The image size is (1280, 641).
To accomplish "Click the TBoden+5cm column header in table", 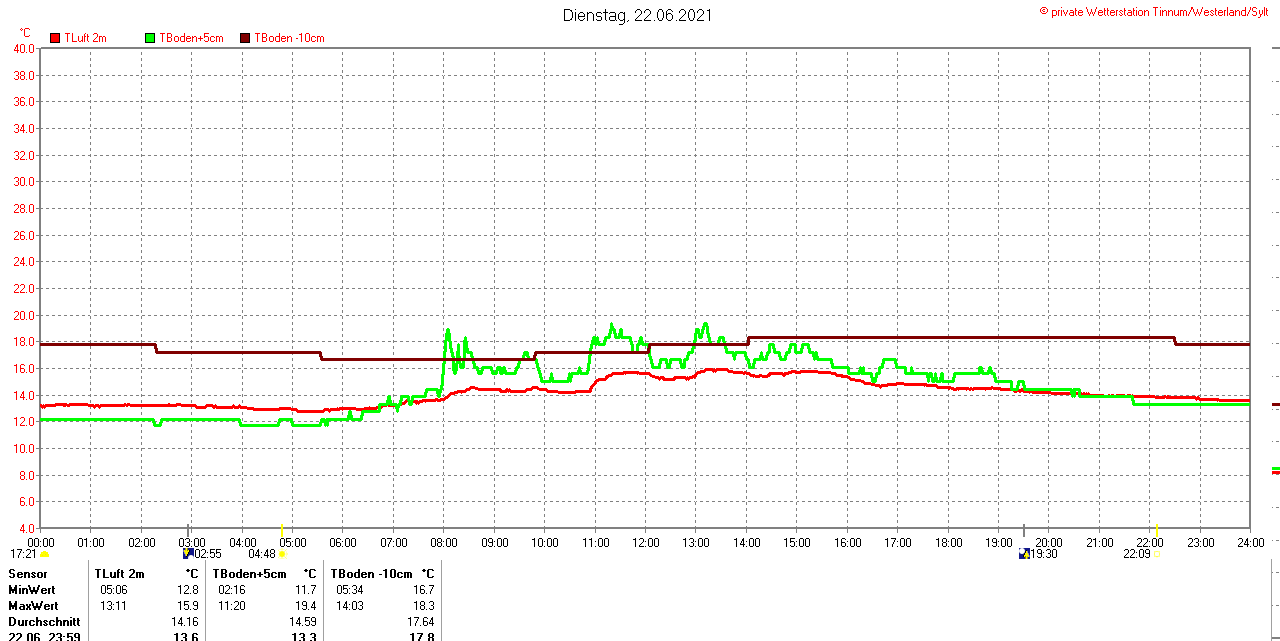I will [249, 574].
